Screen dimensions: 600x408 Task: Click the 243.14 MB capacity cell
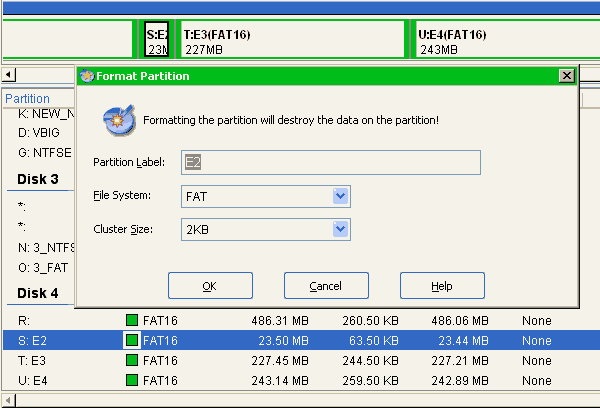click(280, 380)
